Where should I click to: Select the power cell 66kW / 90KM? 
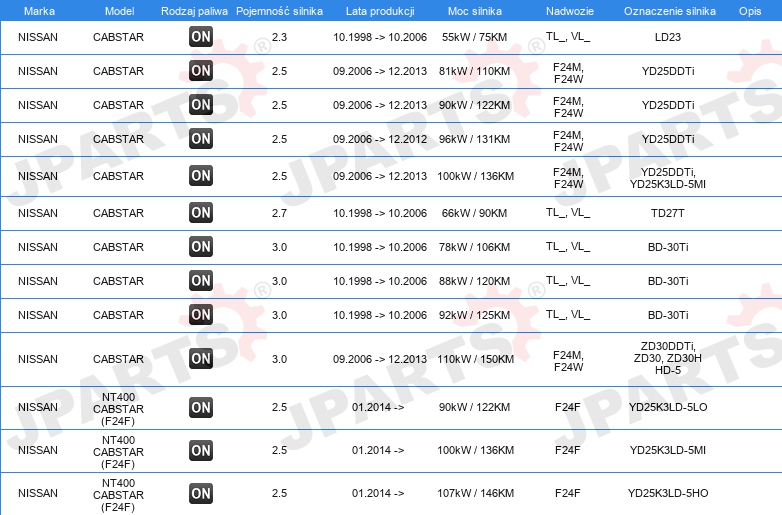pyautogui.click(x=474, y=213)
